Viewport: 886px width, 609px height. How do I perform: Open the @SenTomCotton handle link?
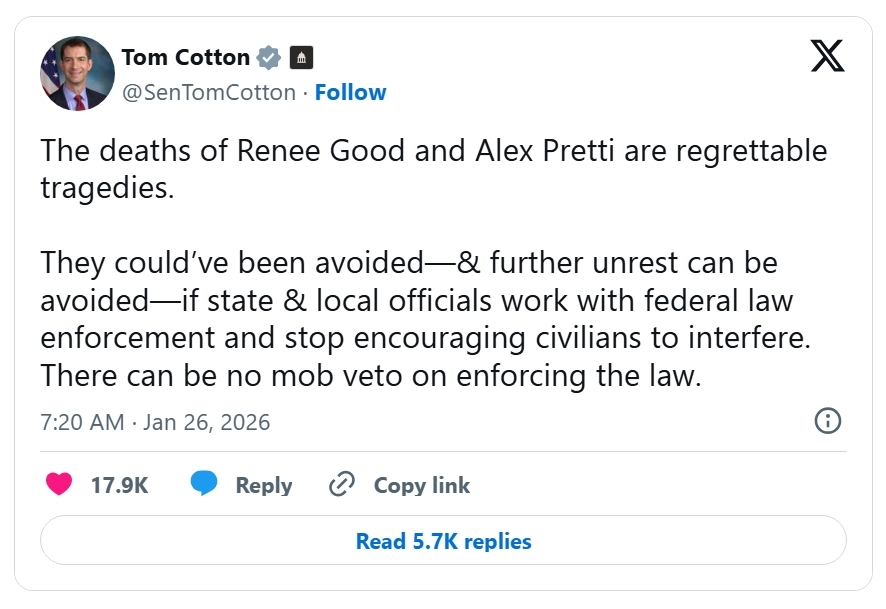click(209, 93)
